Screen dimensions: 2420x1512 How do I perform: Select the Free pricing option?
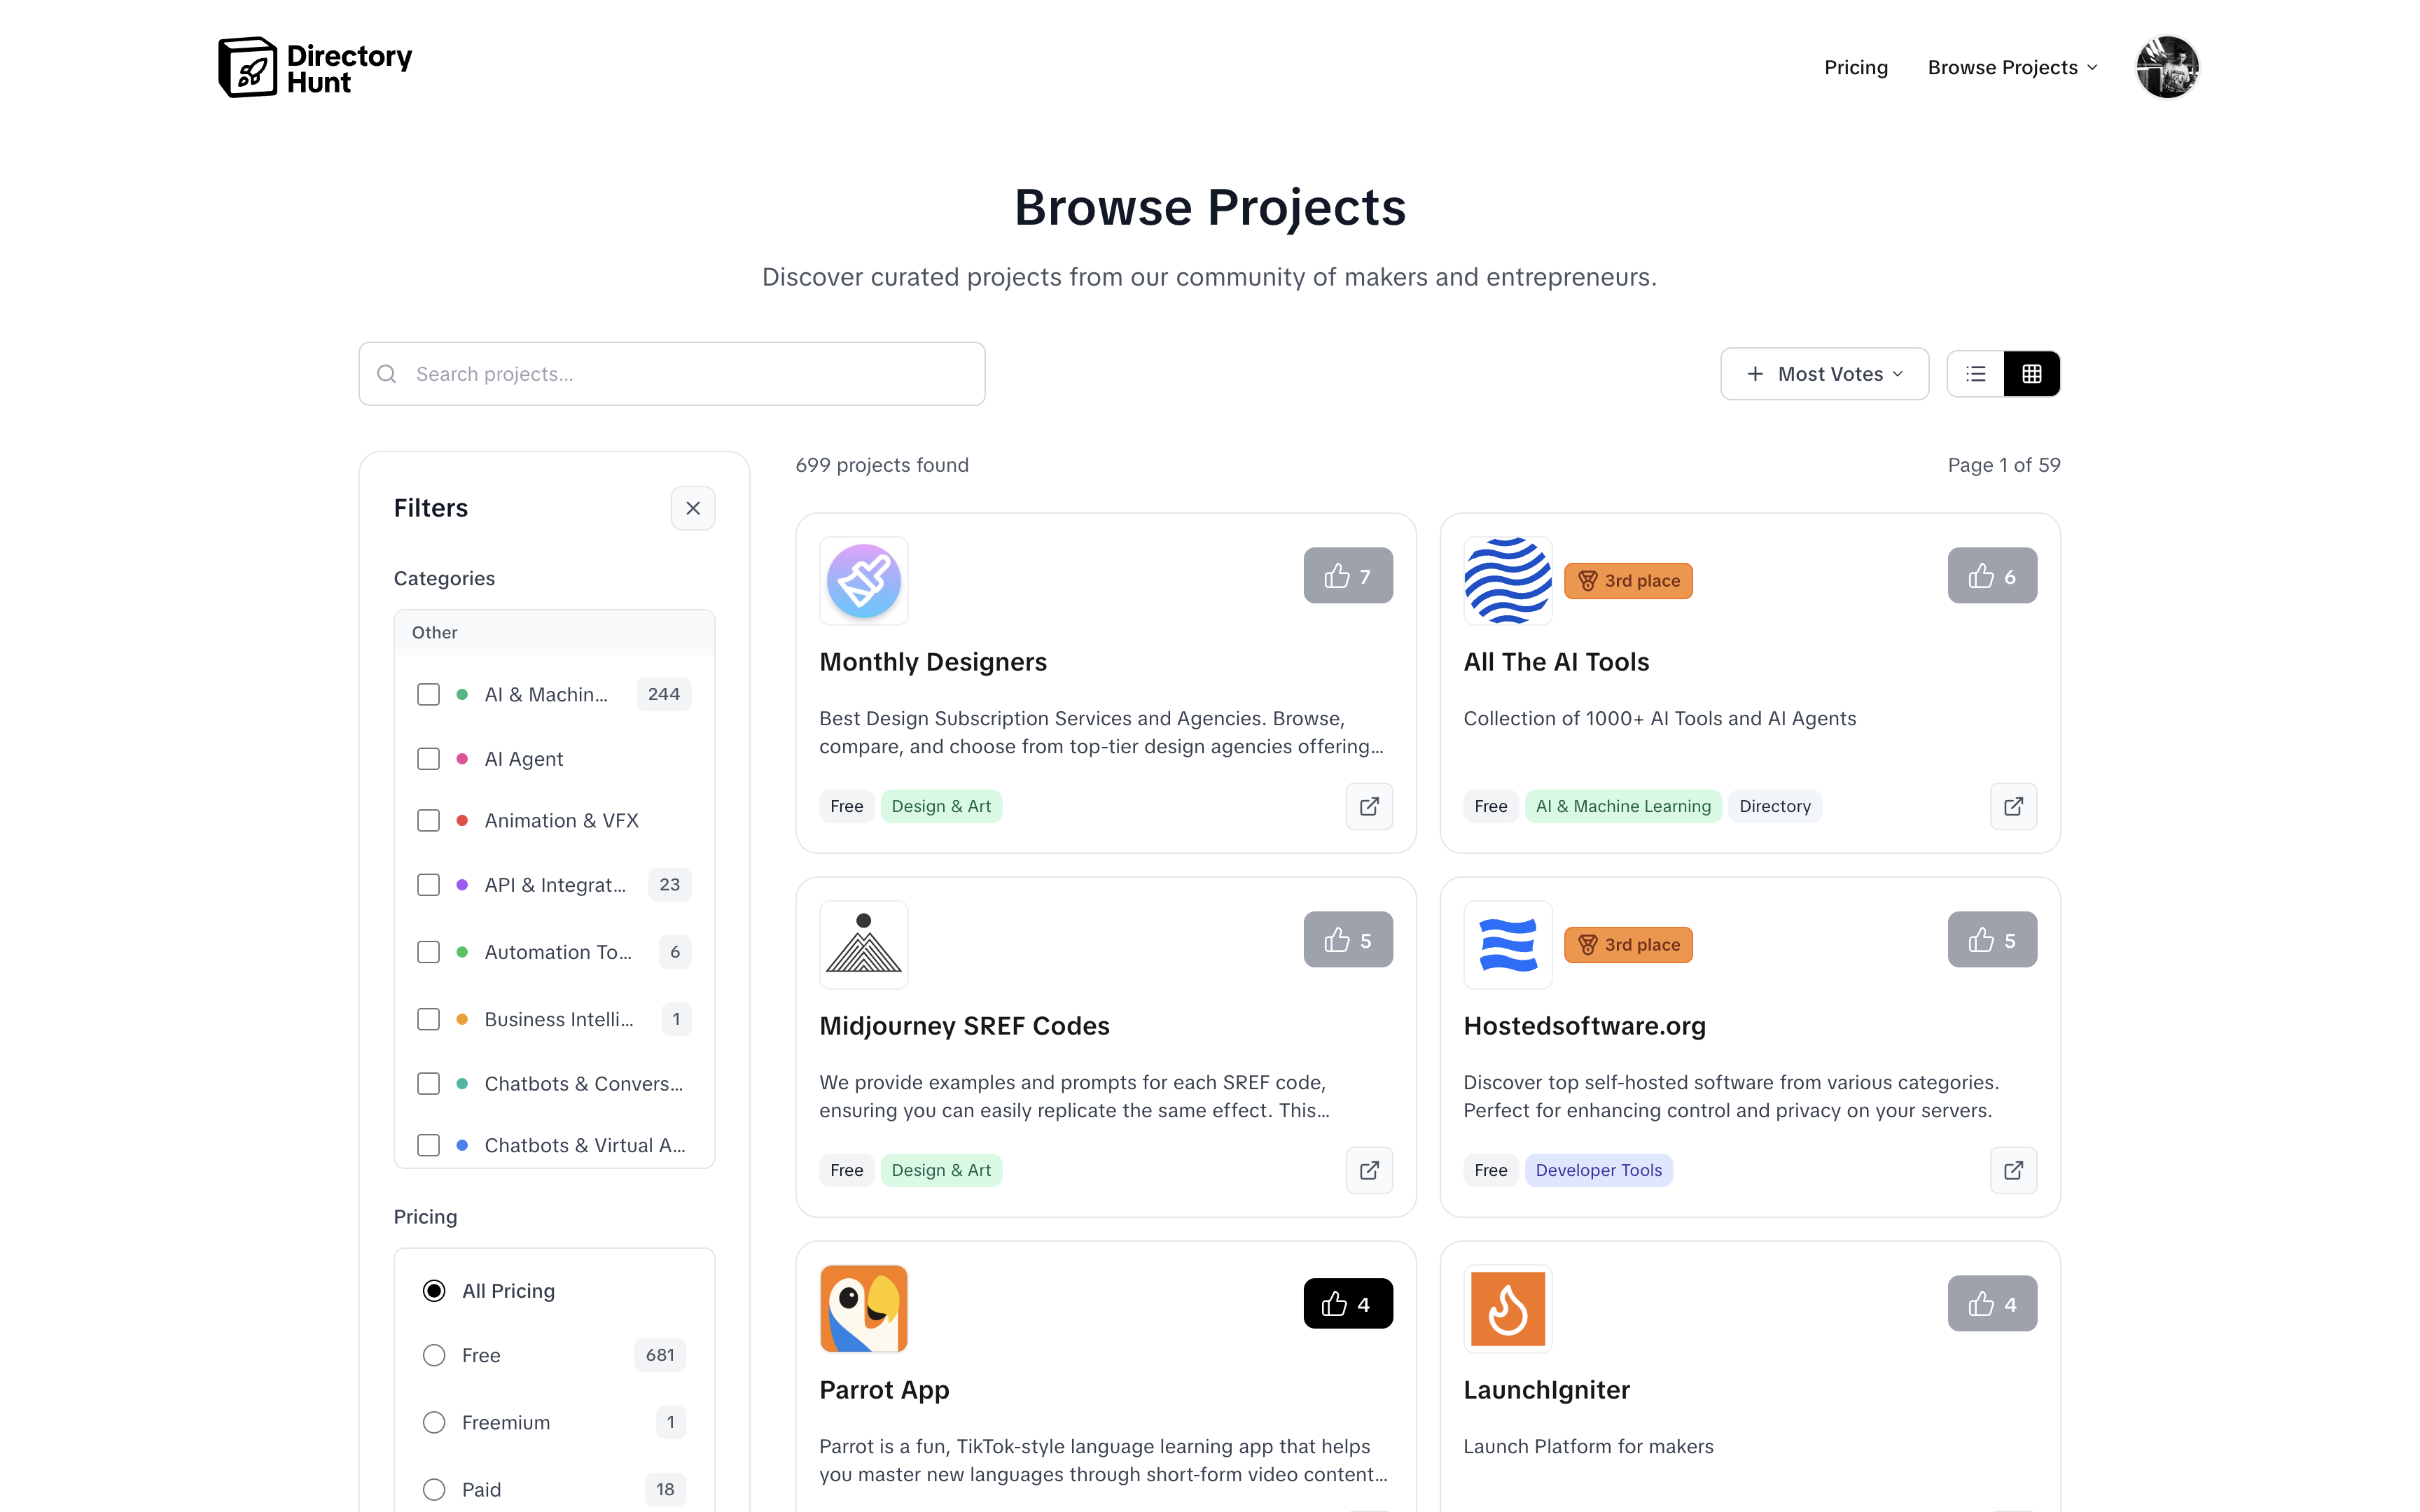(434, 1355)
